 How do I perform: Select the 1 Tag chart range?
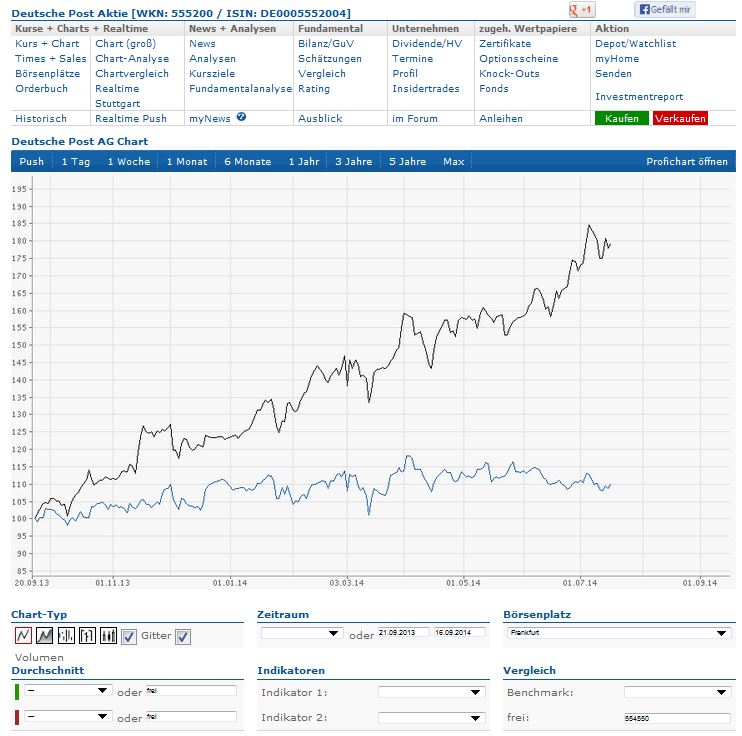click(76, 161)
